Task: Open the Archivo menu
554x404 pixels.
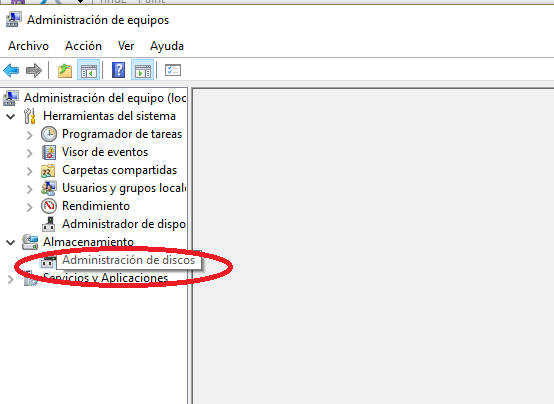Action: (x=28, y=46)
